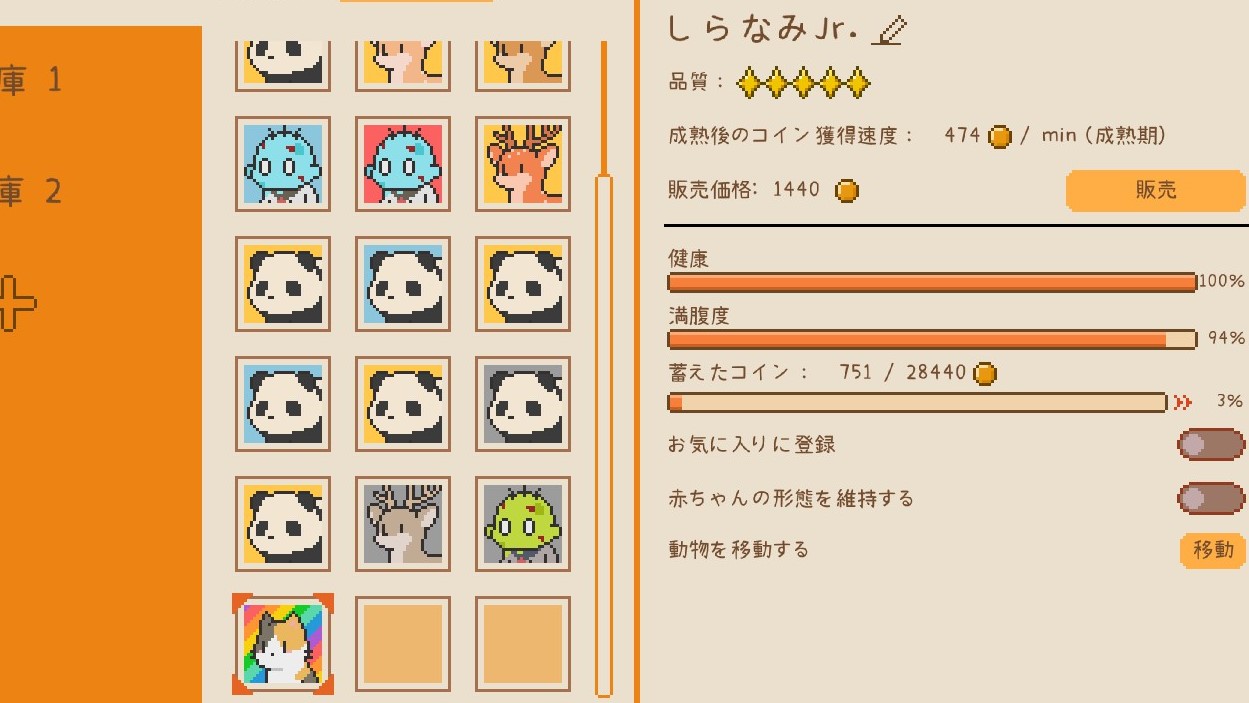Select the orange deer on yellow background
Image resolution: width=1249 pixels, height=703 pixels.
(523, 164)
